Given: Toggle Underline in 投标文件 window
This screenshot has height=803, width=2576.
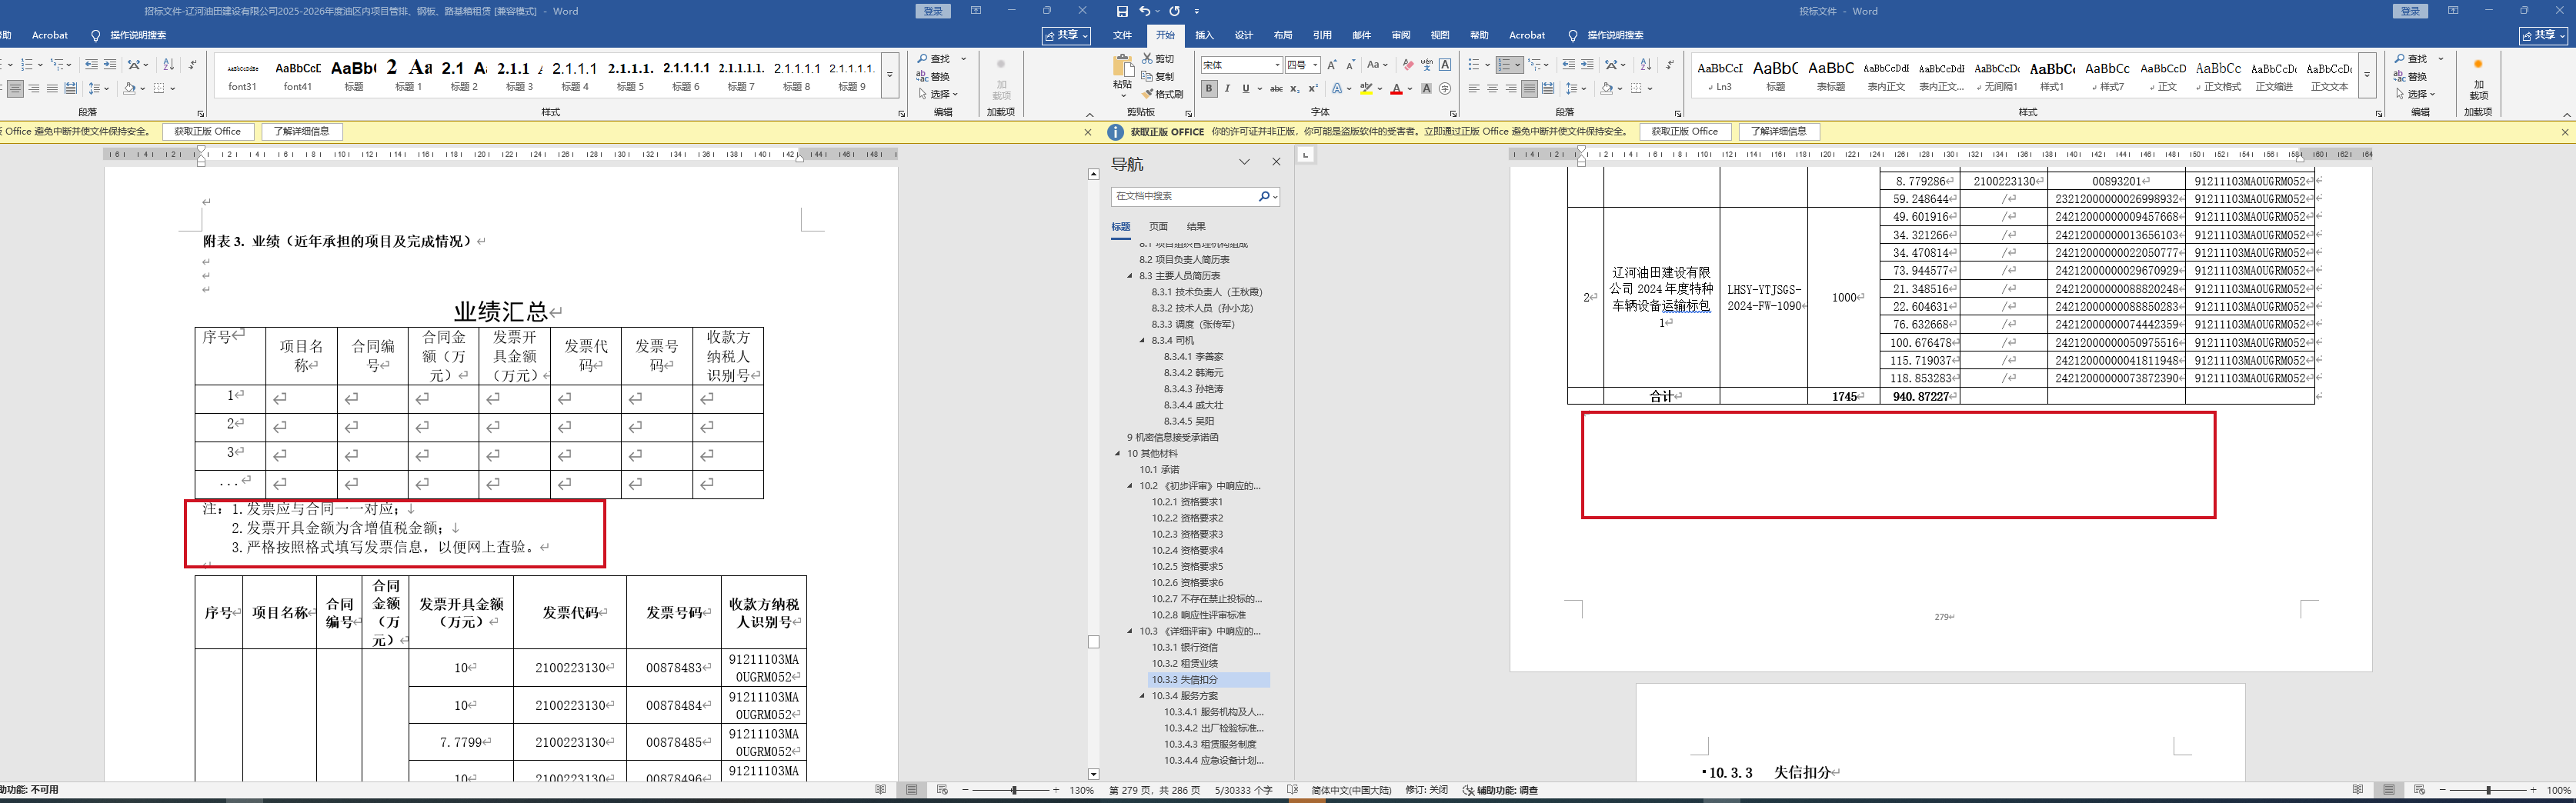Looking at the screenshot, I should (x=1245, y=89).
